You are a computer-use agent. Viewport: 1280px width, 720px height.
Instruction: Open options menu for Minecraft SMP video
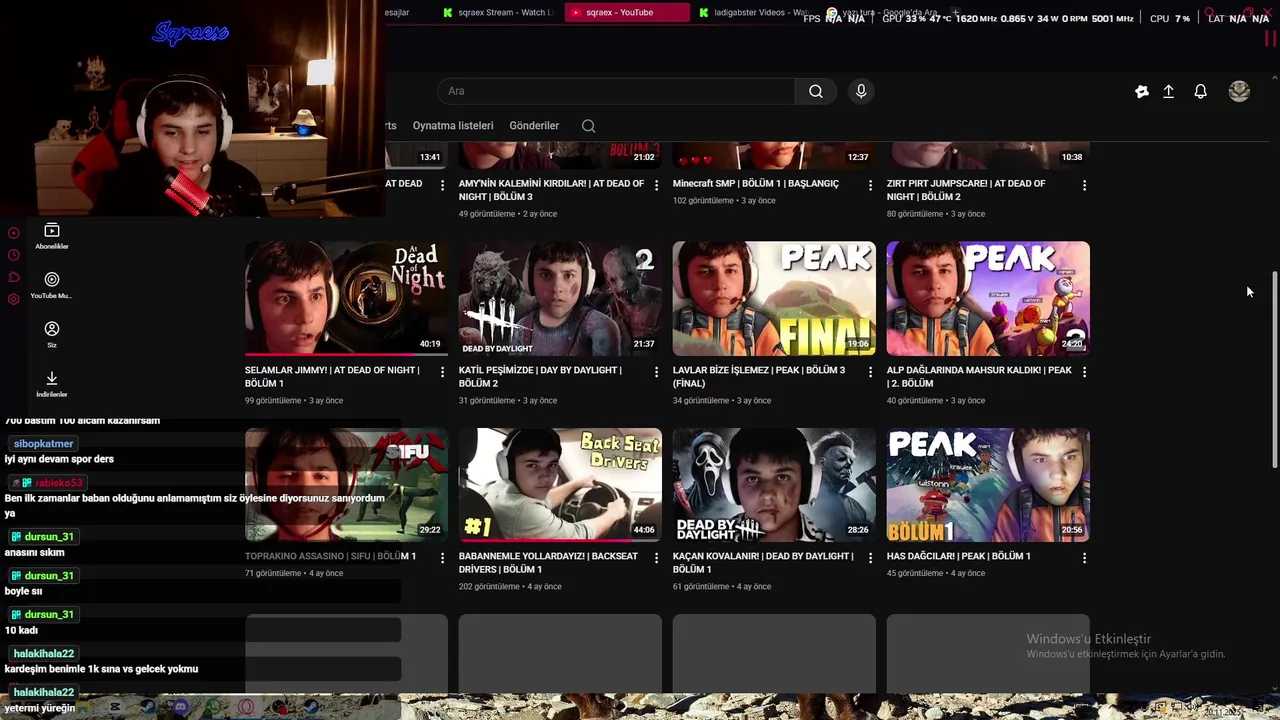(x=870, y=185)
